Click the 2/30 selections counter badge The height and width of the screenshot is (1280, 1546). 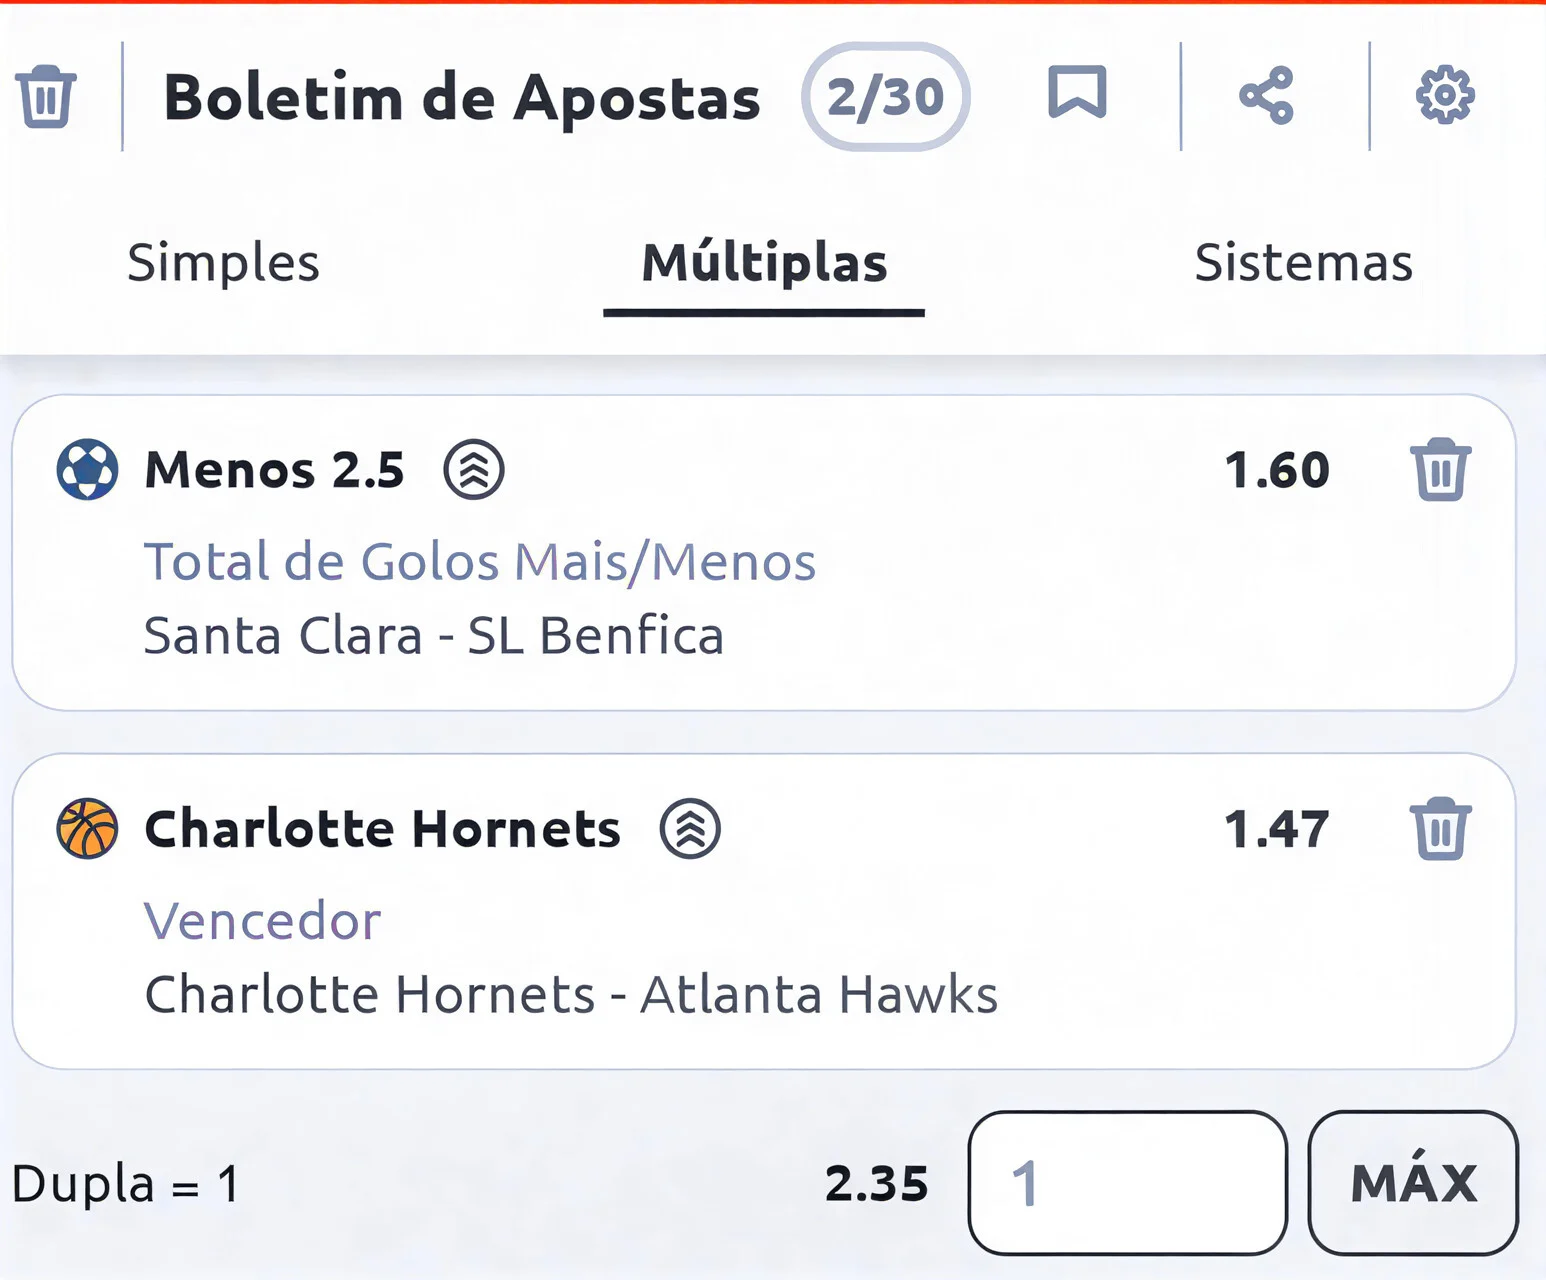tap(885, 97)
